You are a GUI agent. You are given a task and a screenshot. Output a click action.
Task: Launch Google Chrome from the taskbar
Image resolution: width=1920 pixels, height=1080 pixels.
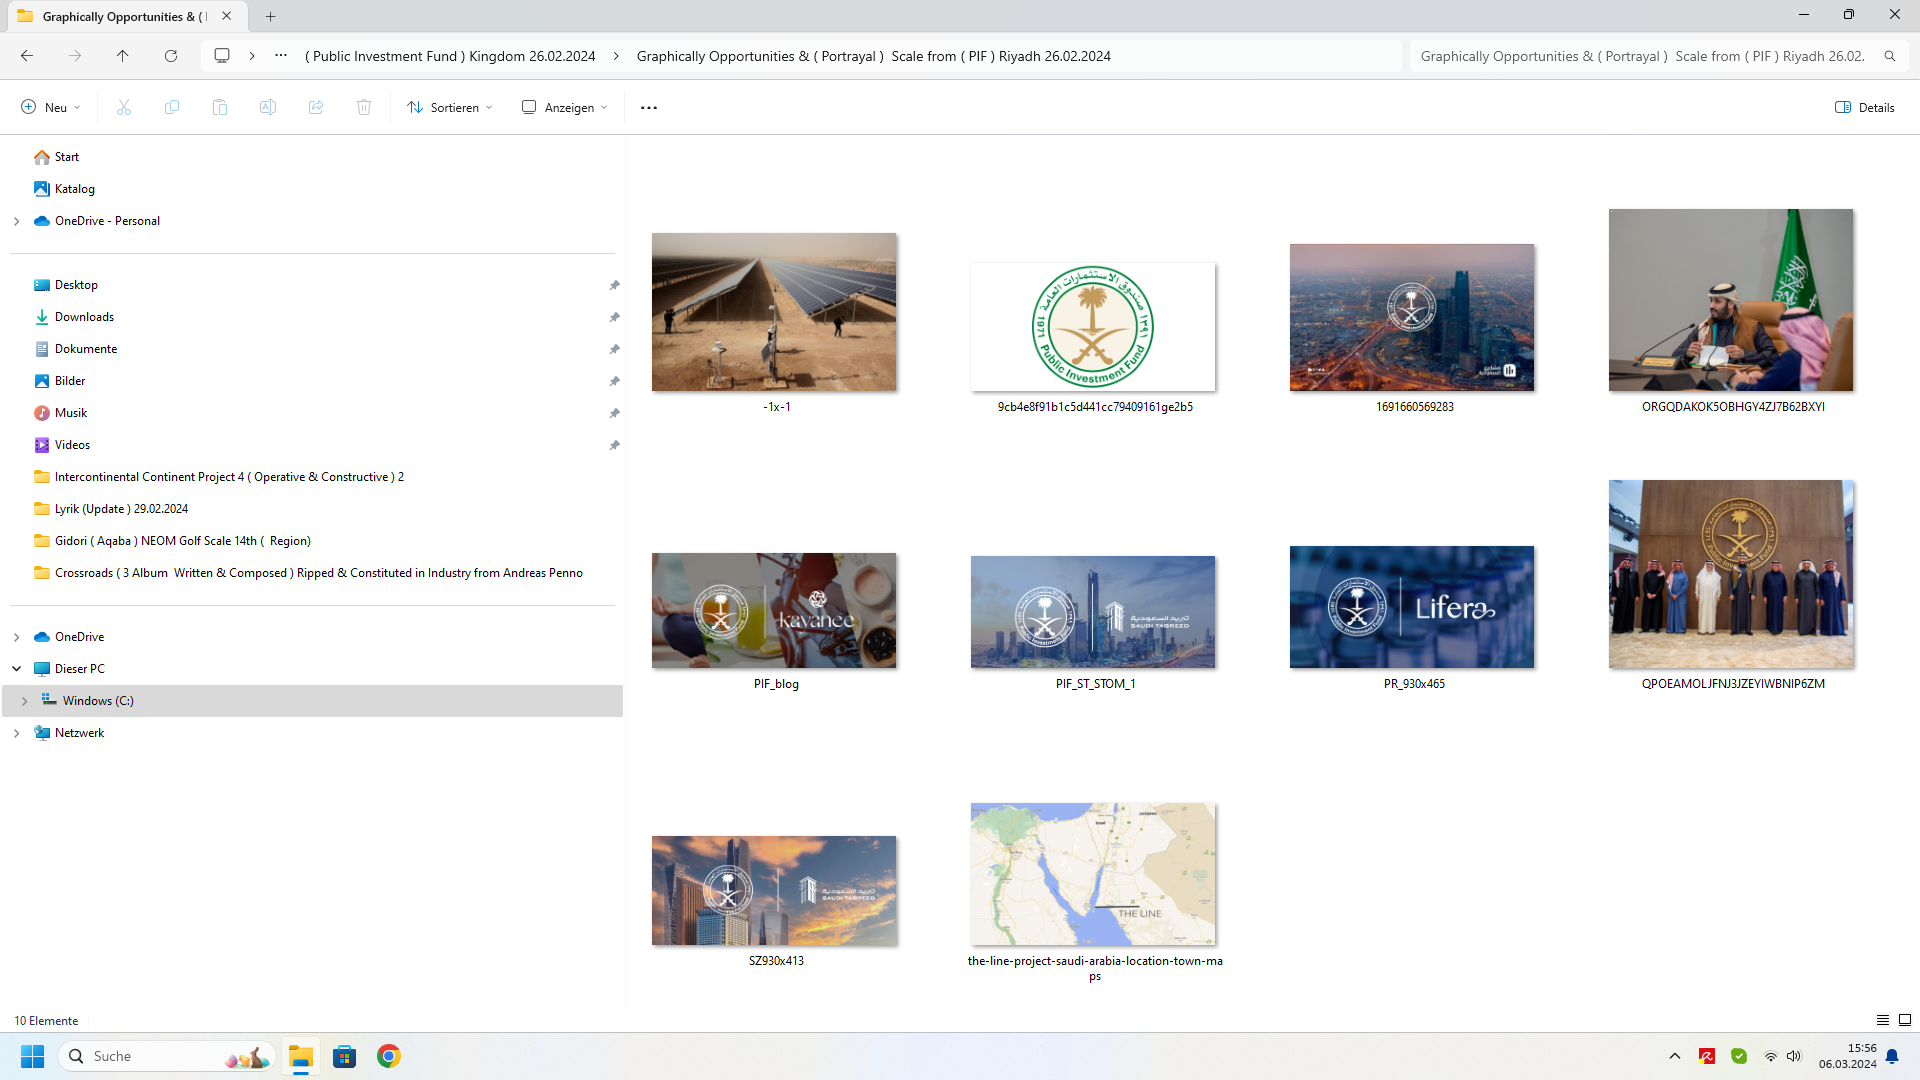389,1056
